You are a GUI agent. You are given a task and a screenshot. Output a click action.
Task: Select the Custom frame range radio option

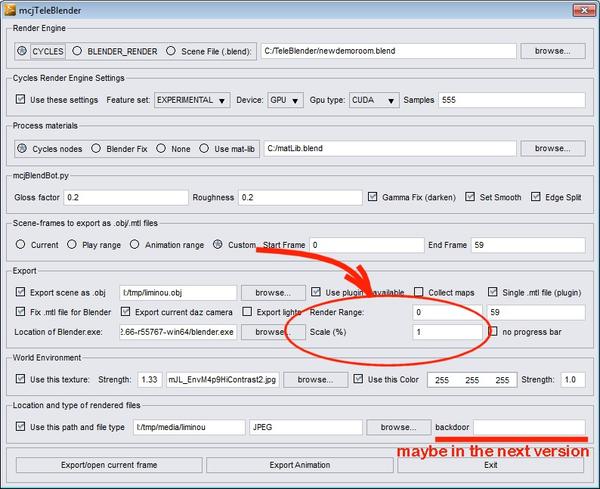218,244
